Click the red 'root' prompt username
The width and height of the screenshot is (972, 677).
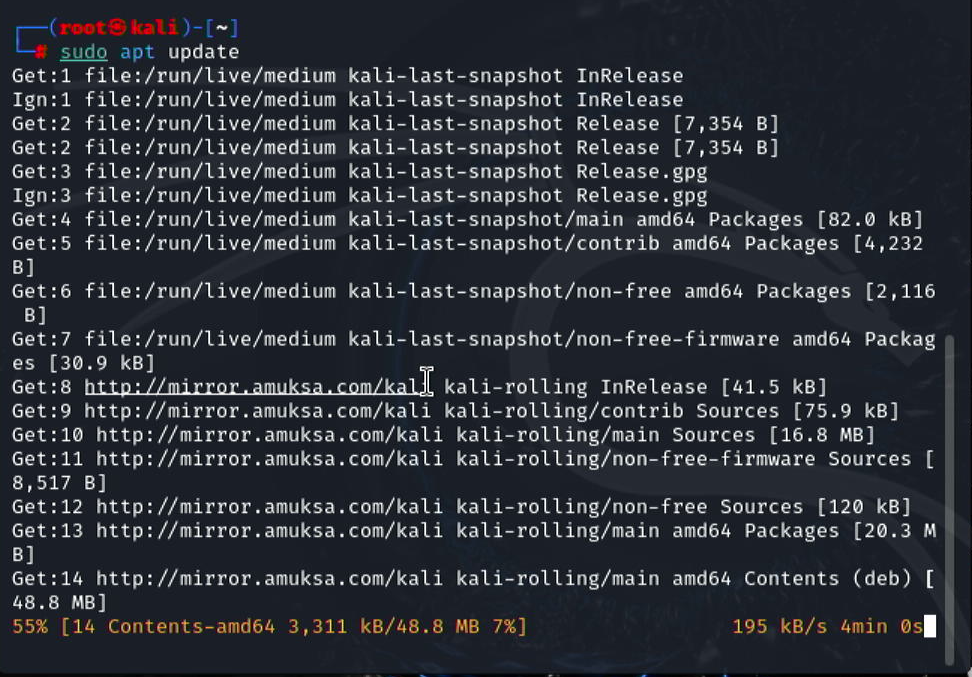click(x=84, y=27)
